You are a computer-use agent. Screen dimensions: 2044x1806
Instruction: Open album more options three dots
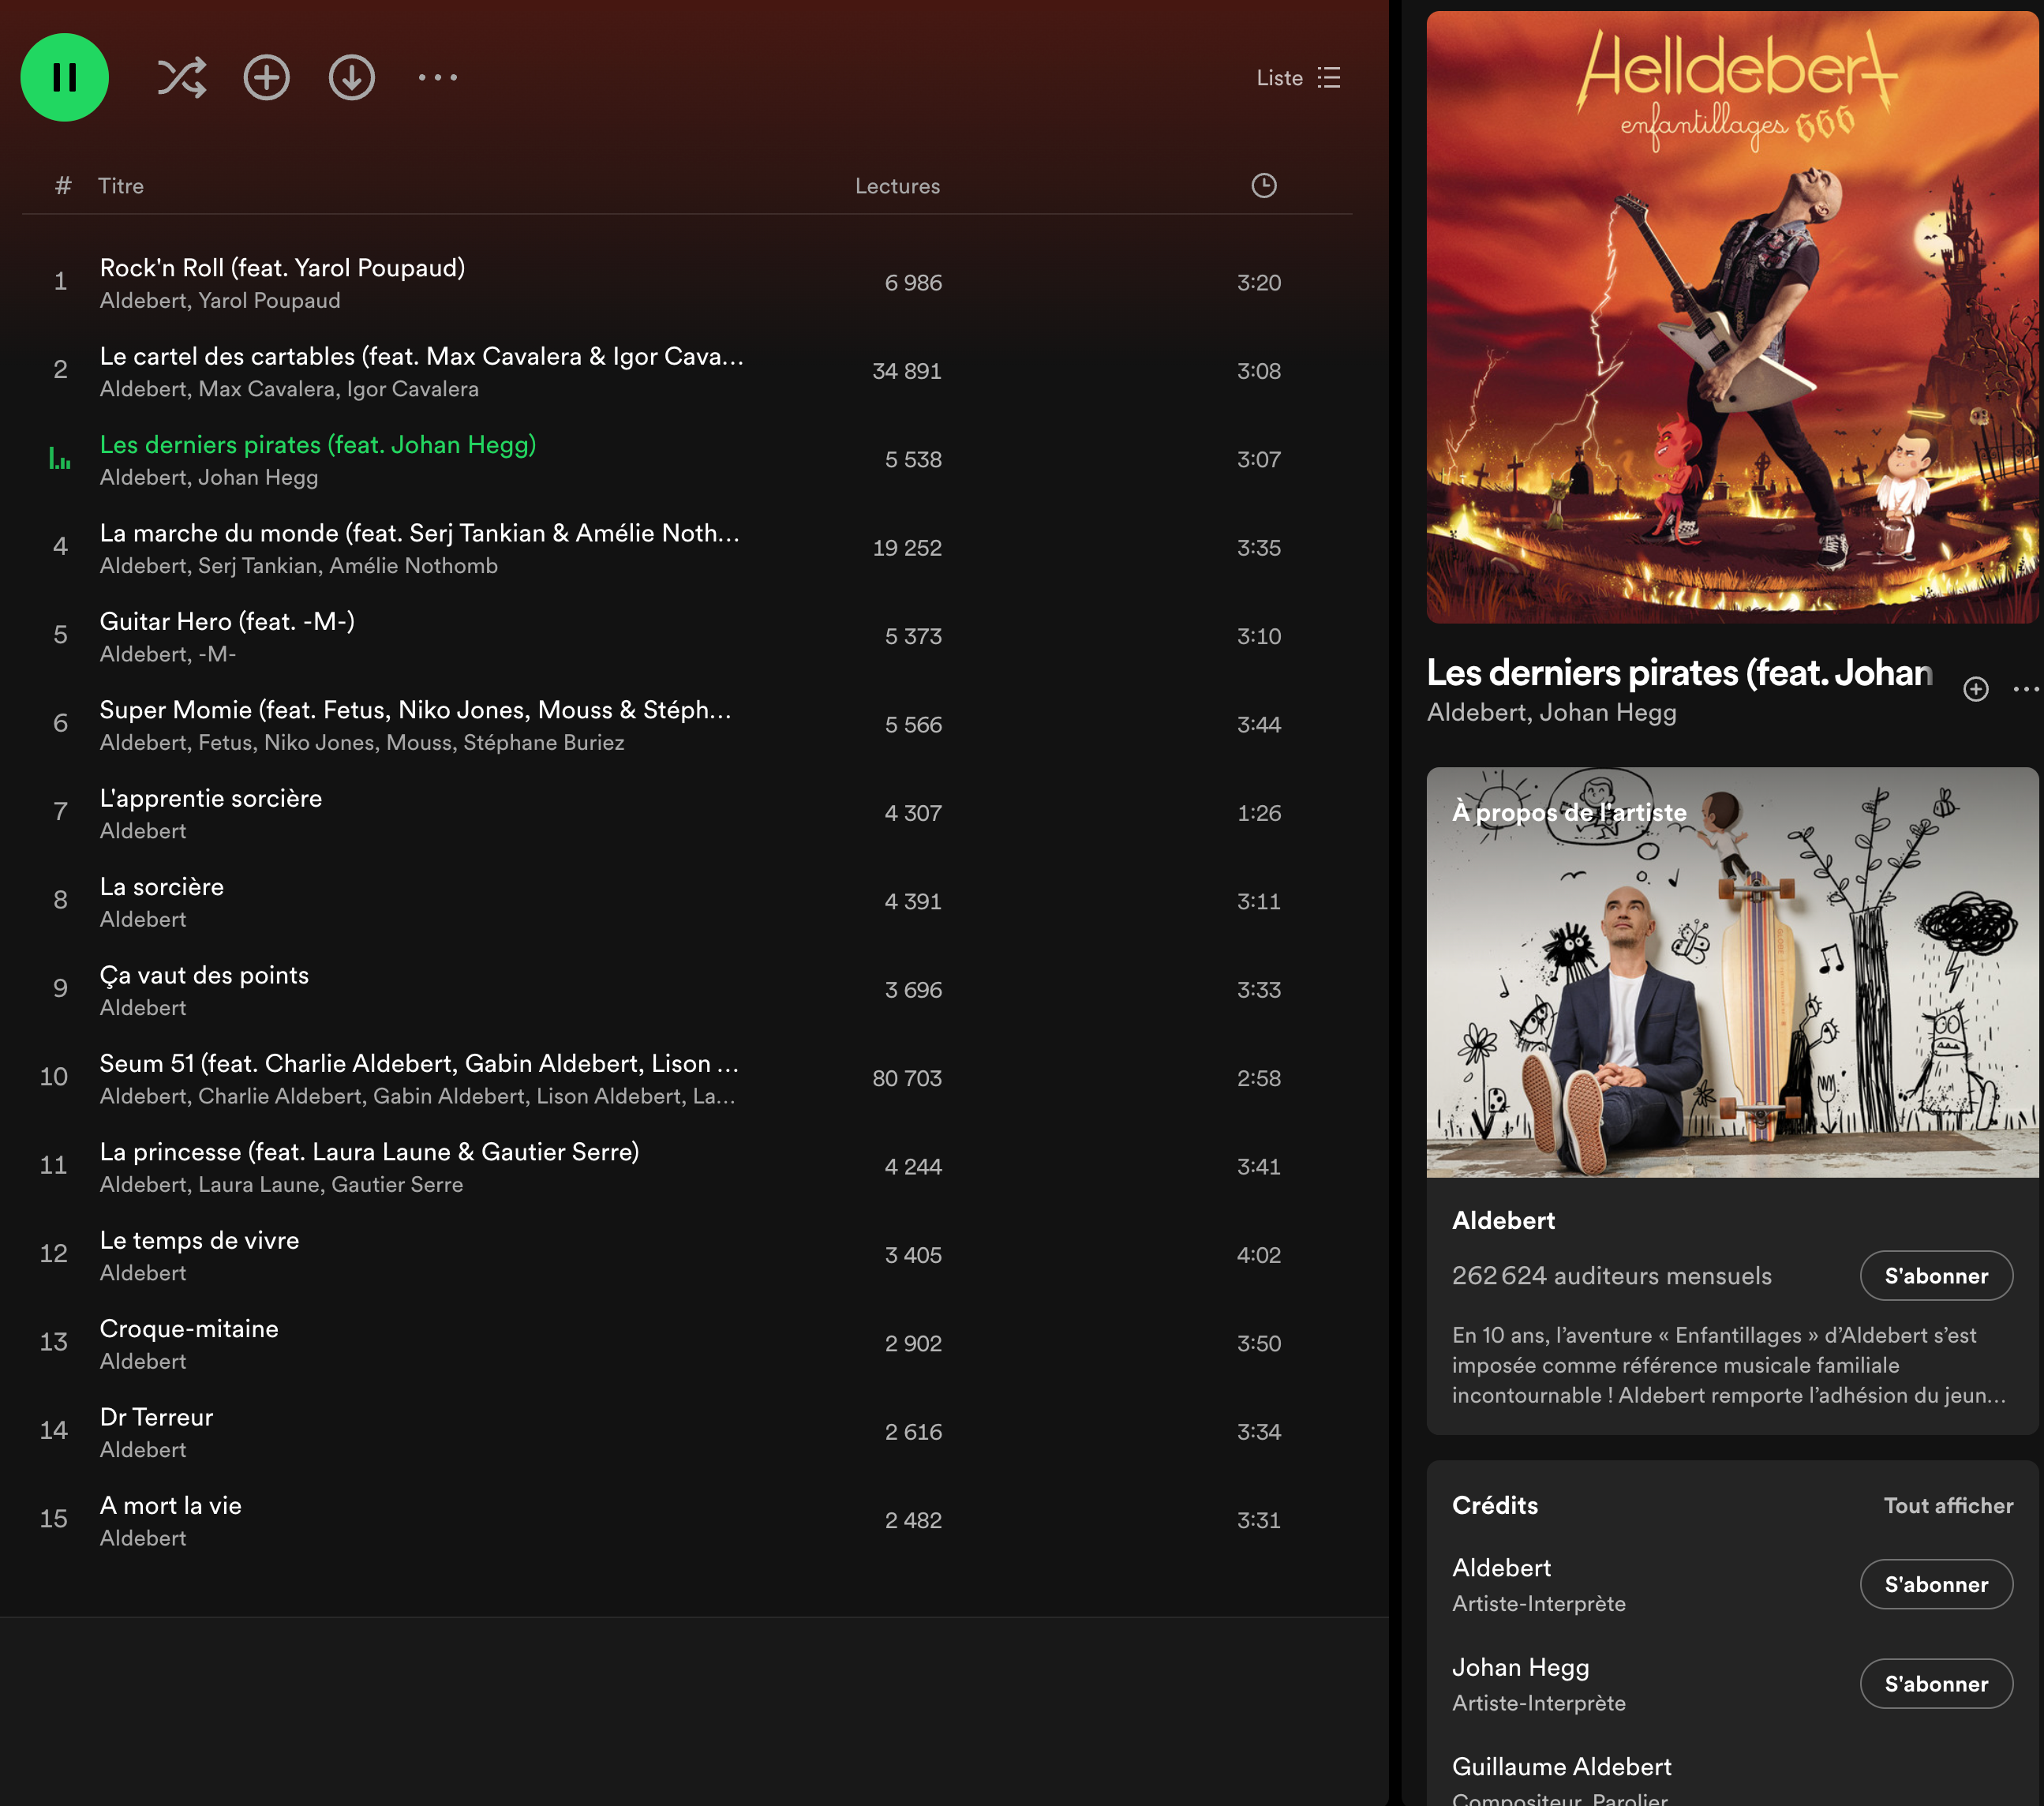(438, 78)
